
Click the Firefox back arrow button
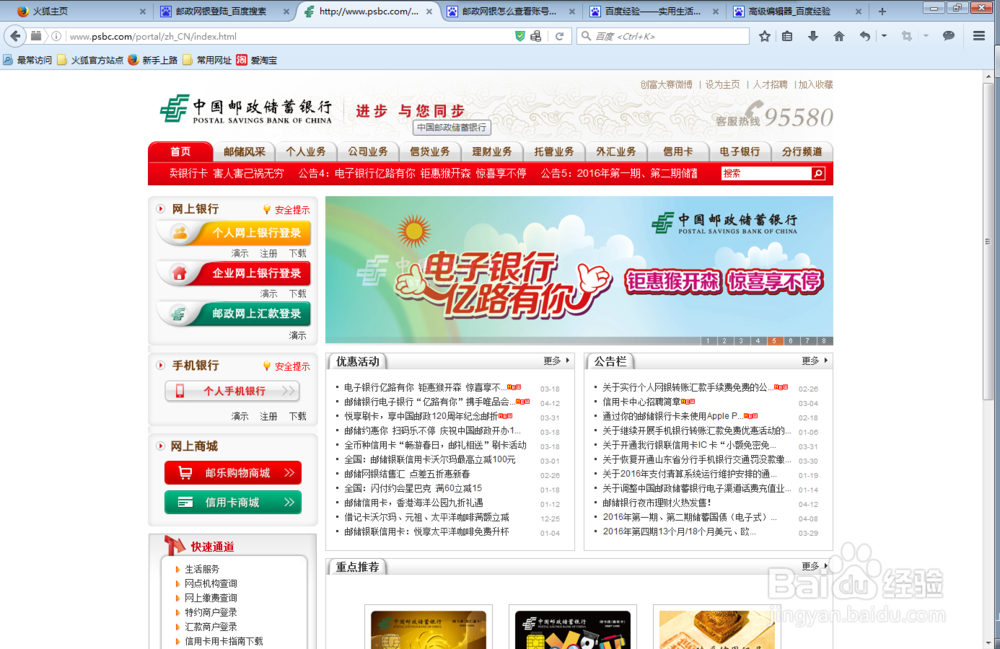(x=15, y=36)
